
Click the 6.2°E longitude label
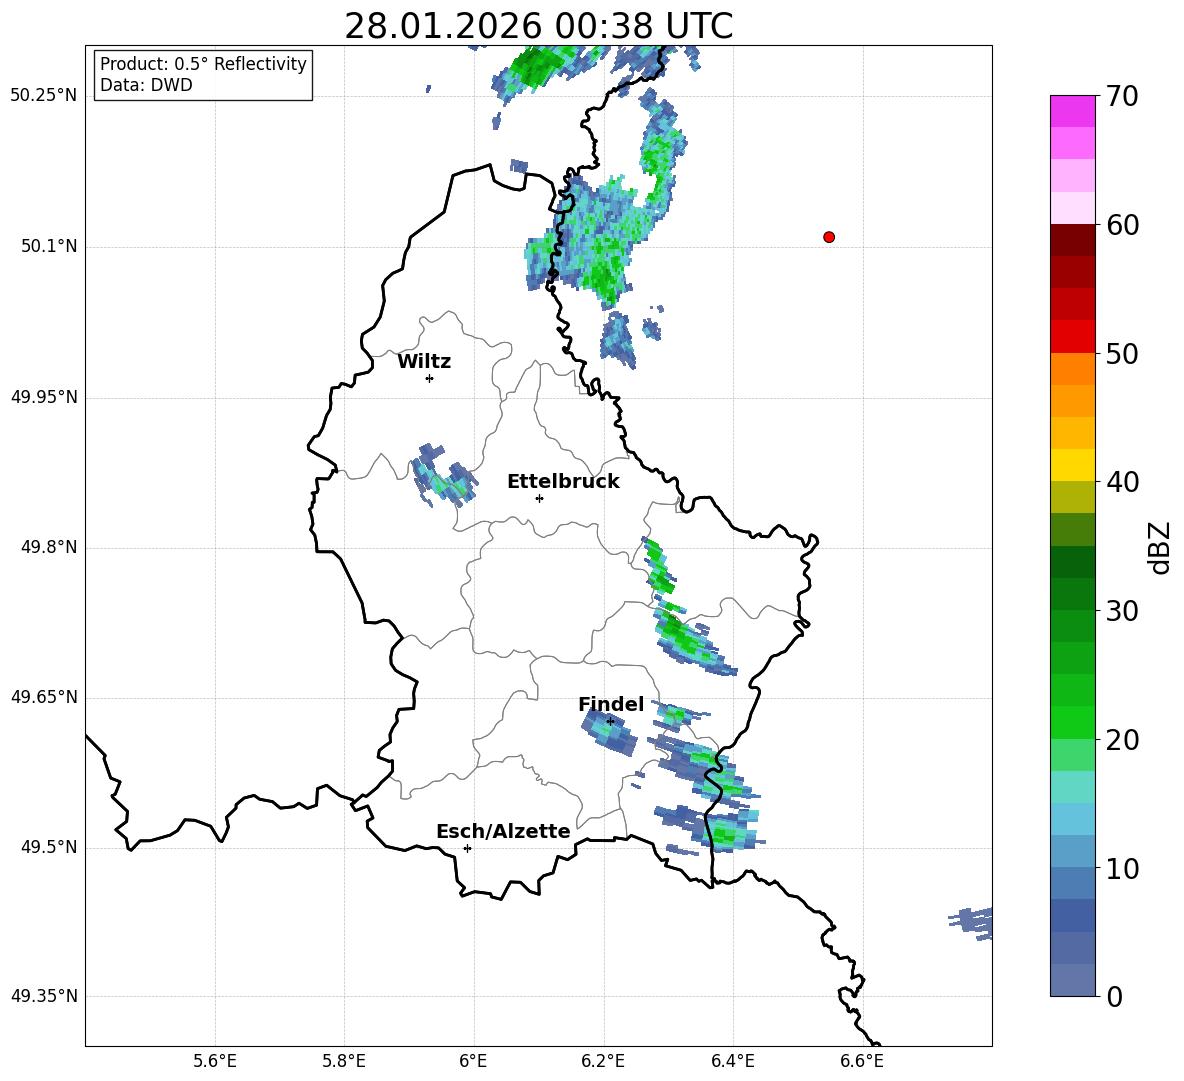tap(603, 1061)
